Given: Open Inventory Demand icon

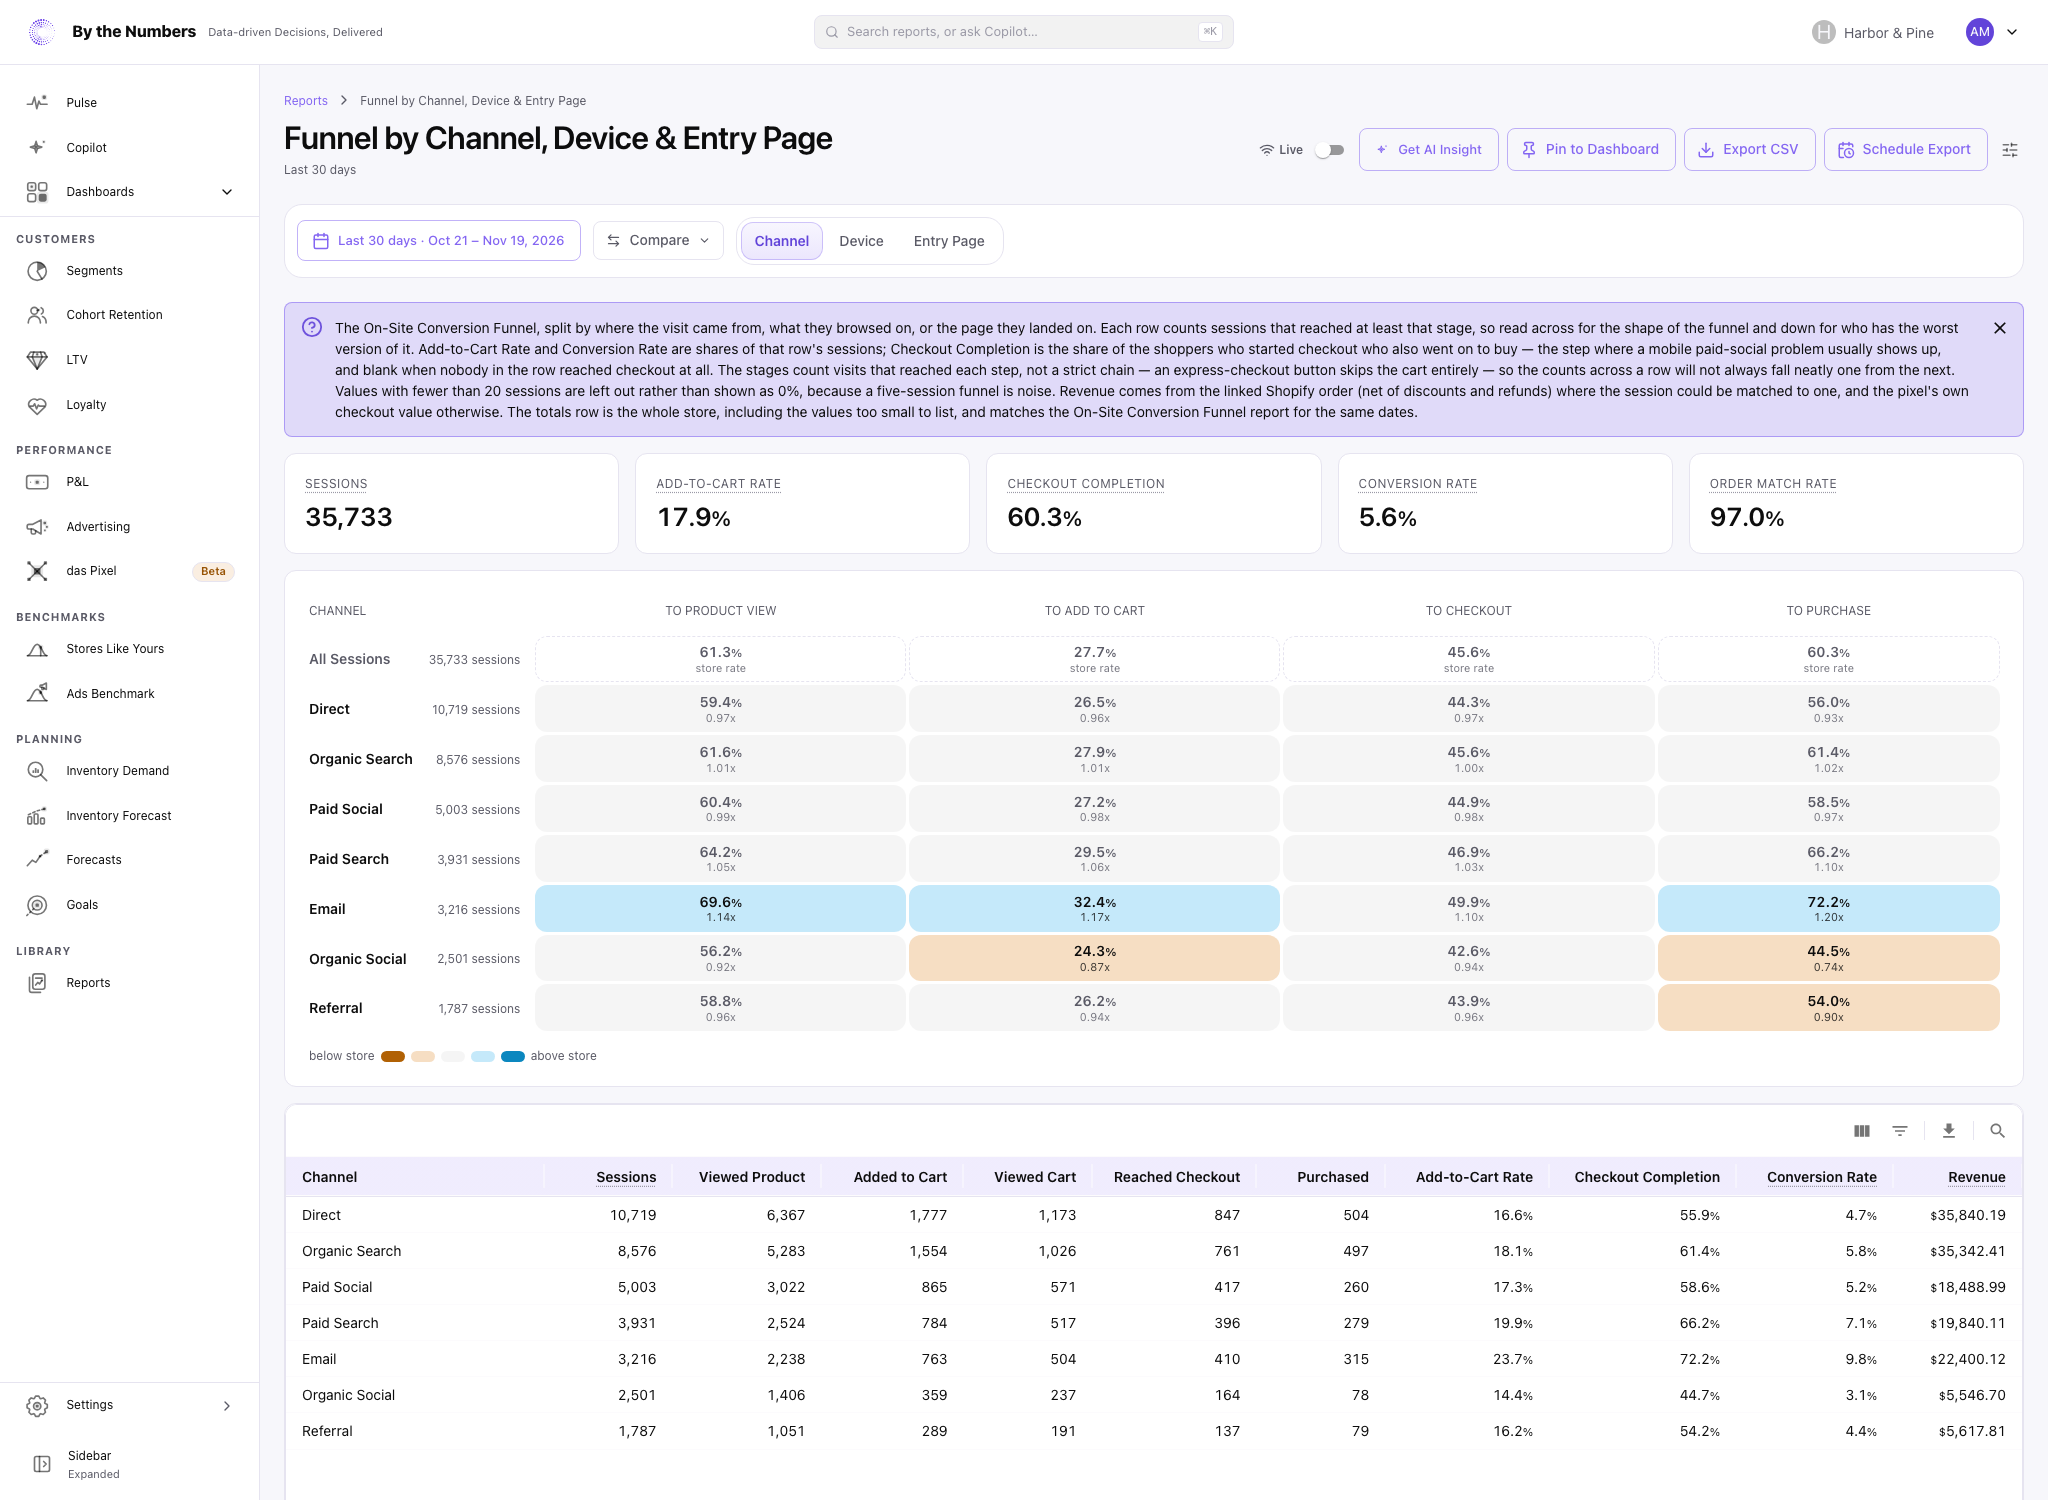Looking at the screenshot, I should click(x=37, y=771).
